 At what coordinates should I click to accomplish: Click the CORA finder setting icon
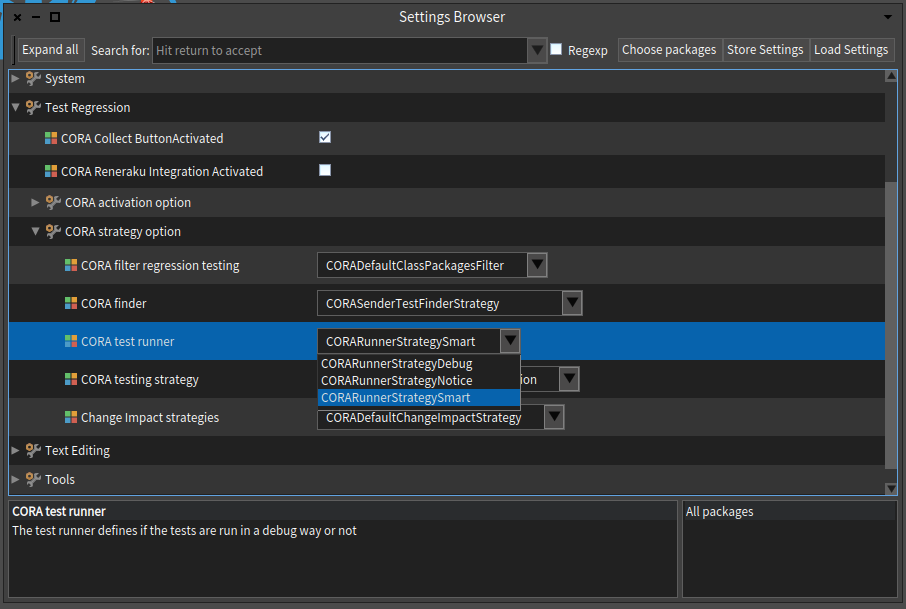click(70, 303)
